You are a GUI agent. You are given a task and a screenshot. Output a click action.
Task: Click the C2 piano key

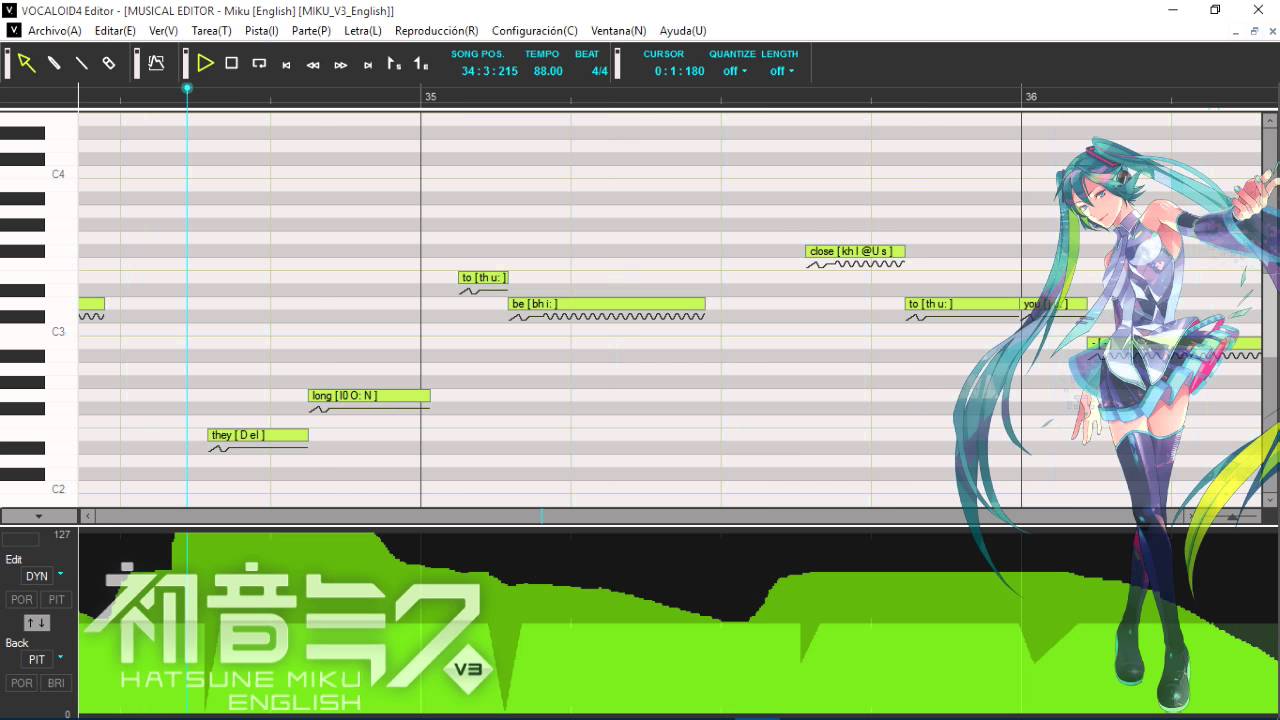pos(39,489)
